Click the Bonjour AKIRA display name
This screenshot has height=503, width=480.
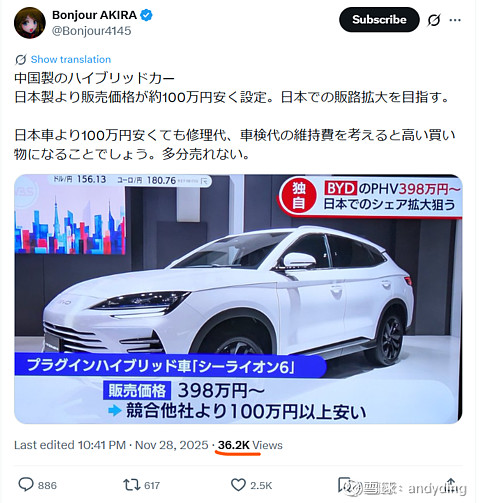94,15
